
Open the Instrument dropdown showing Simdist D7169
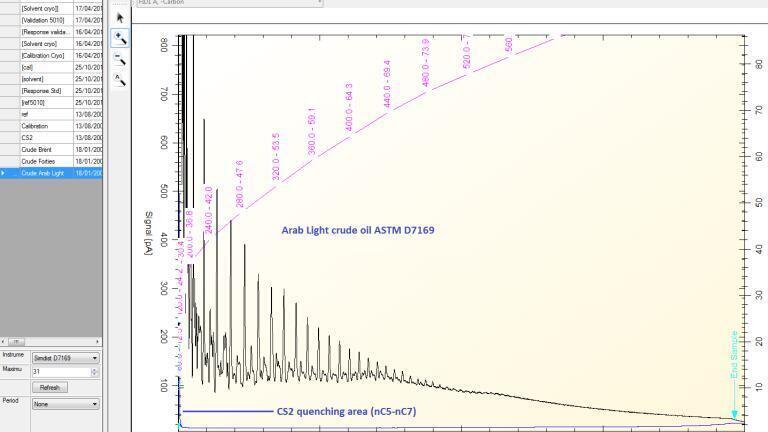pyautogui.click(x=66, y=358)
